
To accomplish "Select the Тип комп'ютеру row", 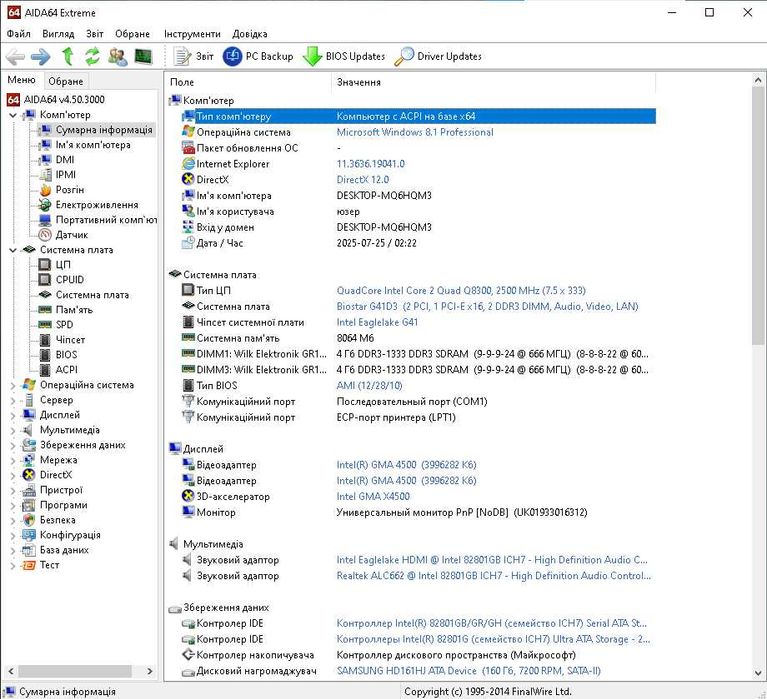I will (x=418, y=116).
